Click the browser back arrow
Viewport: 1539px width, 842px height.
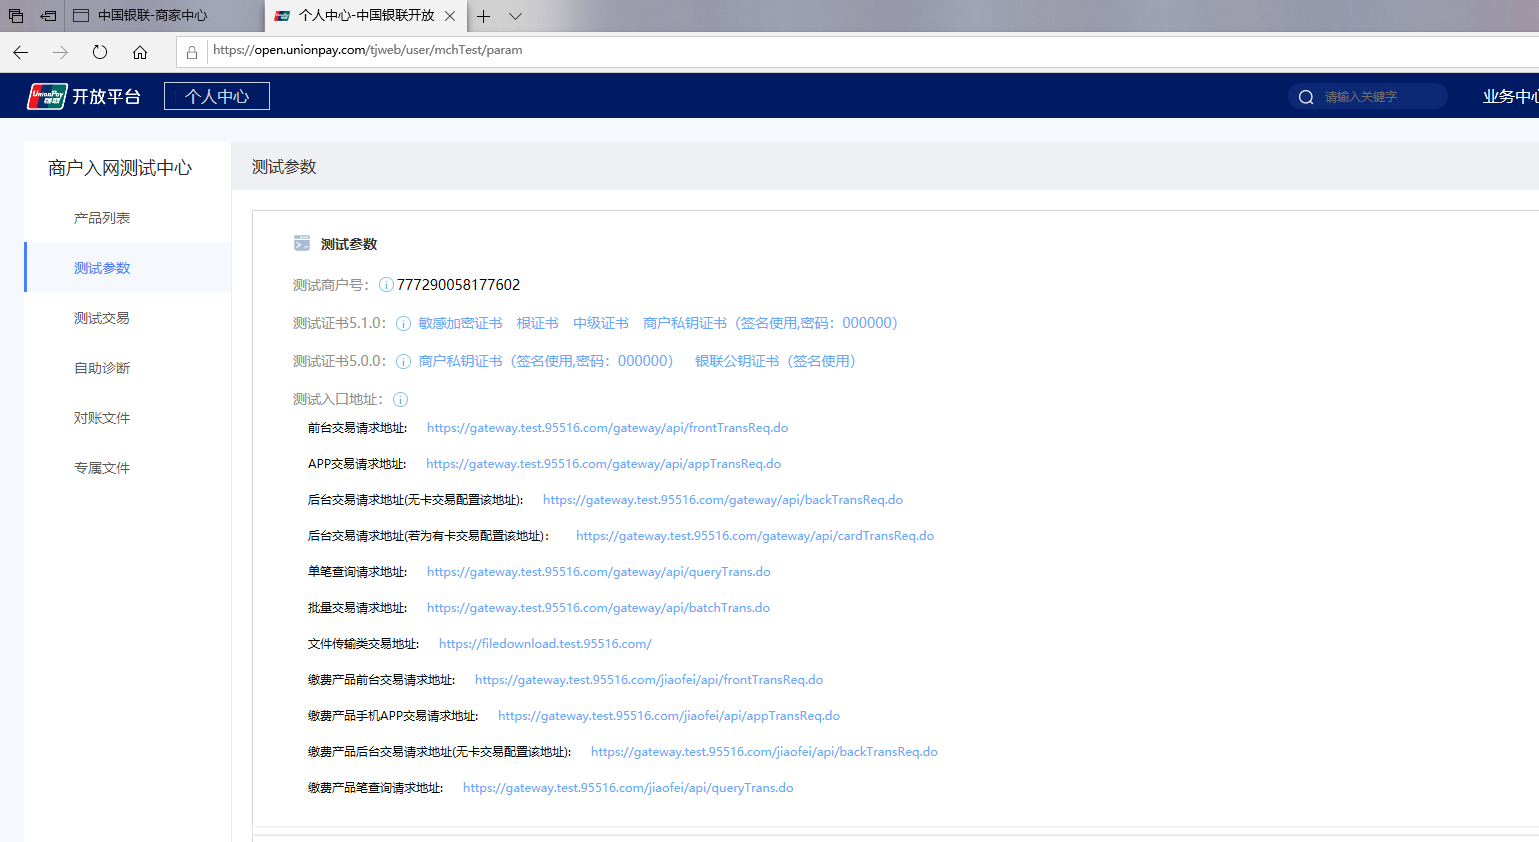pyautogui.click(x=20, y=52)
